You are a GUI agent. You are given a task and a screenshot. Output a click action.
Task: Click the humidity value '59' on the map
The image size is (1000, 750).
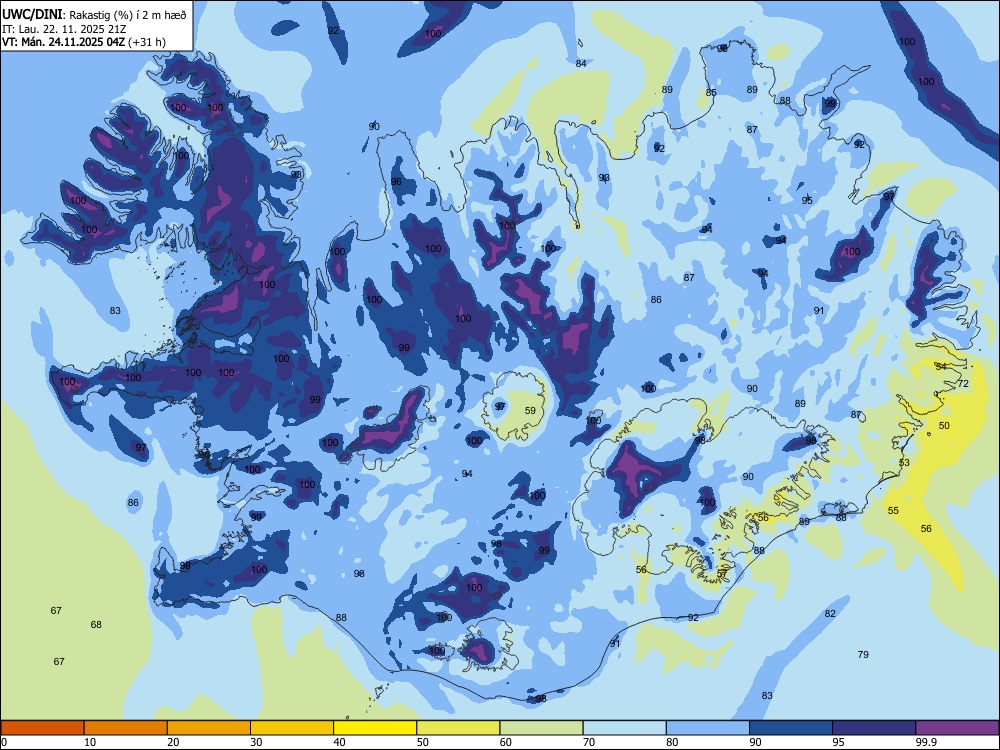pos(530,411)
